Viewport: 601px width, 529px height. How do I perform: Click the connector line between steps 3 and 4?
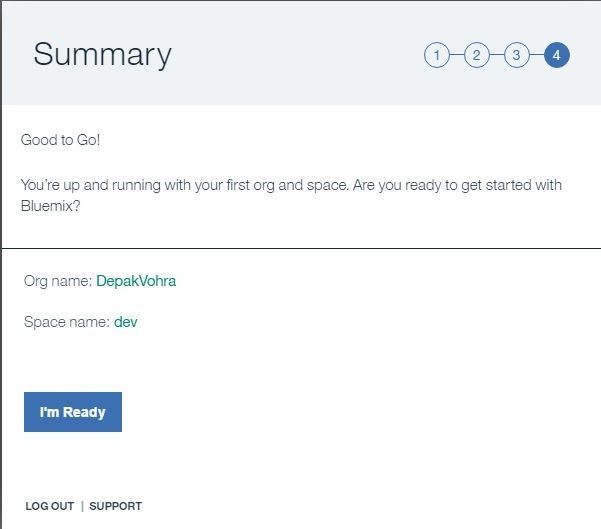coord(537,55)
